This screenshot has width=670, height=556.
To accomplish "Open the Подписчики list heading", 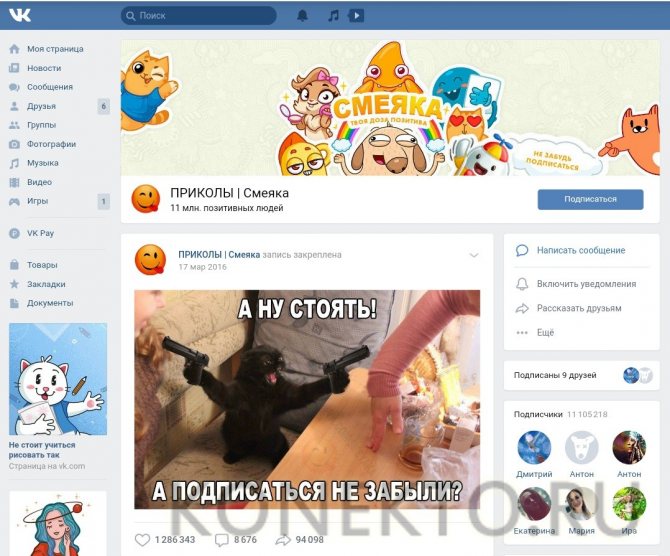I will (x=538, y=414).
